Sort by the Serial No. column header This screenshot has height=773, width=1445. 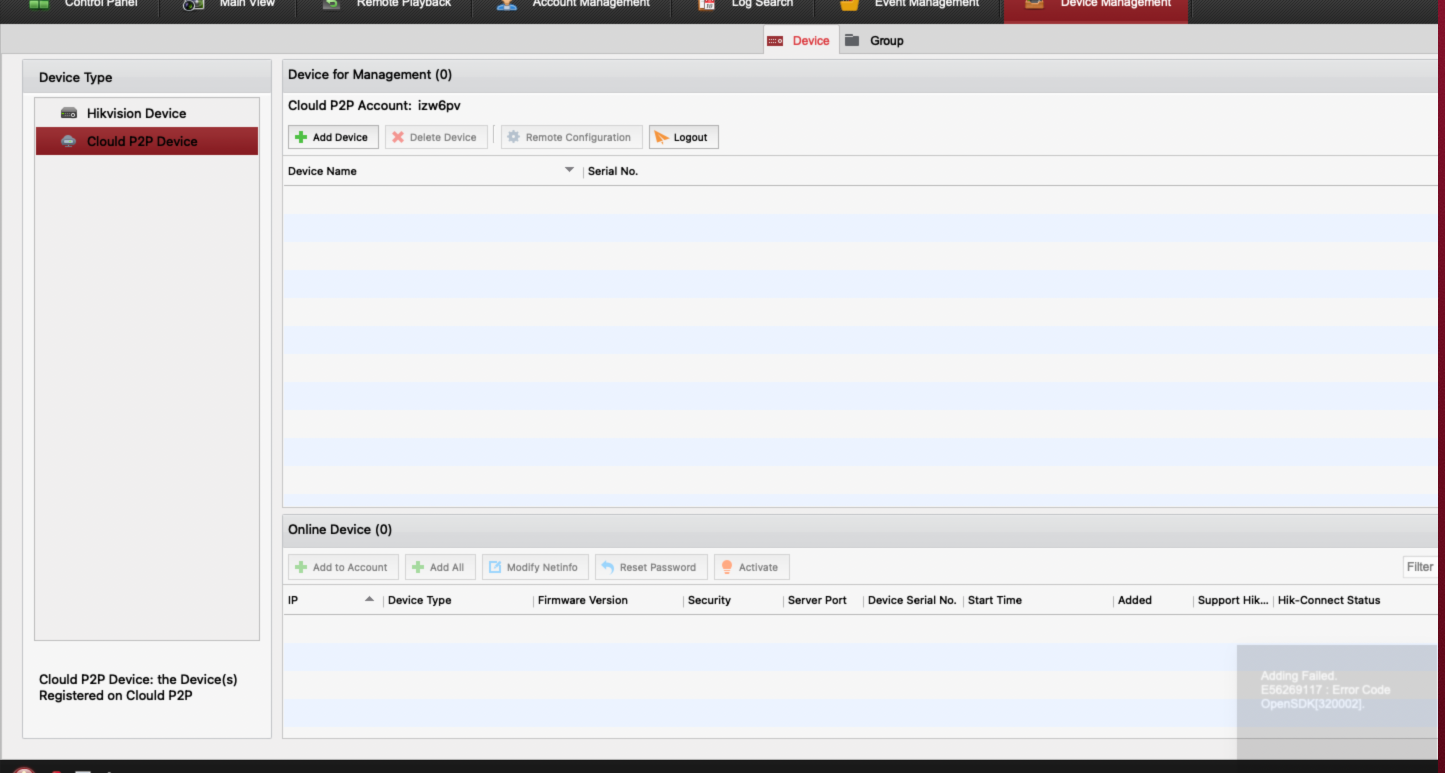613,171
